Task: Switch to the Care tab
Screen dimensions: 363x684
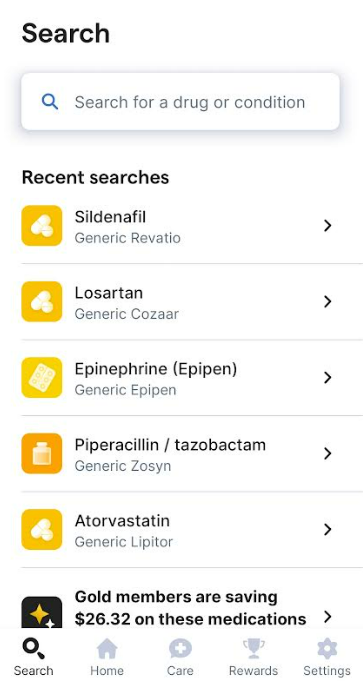Action: point(180,657)
